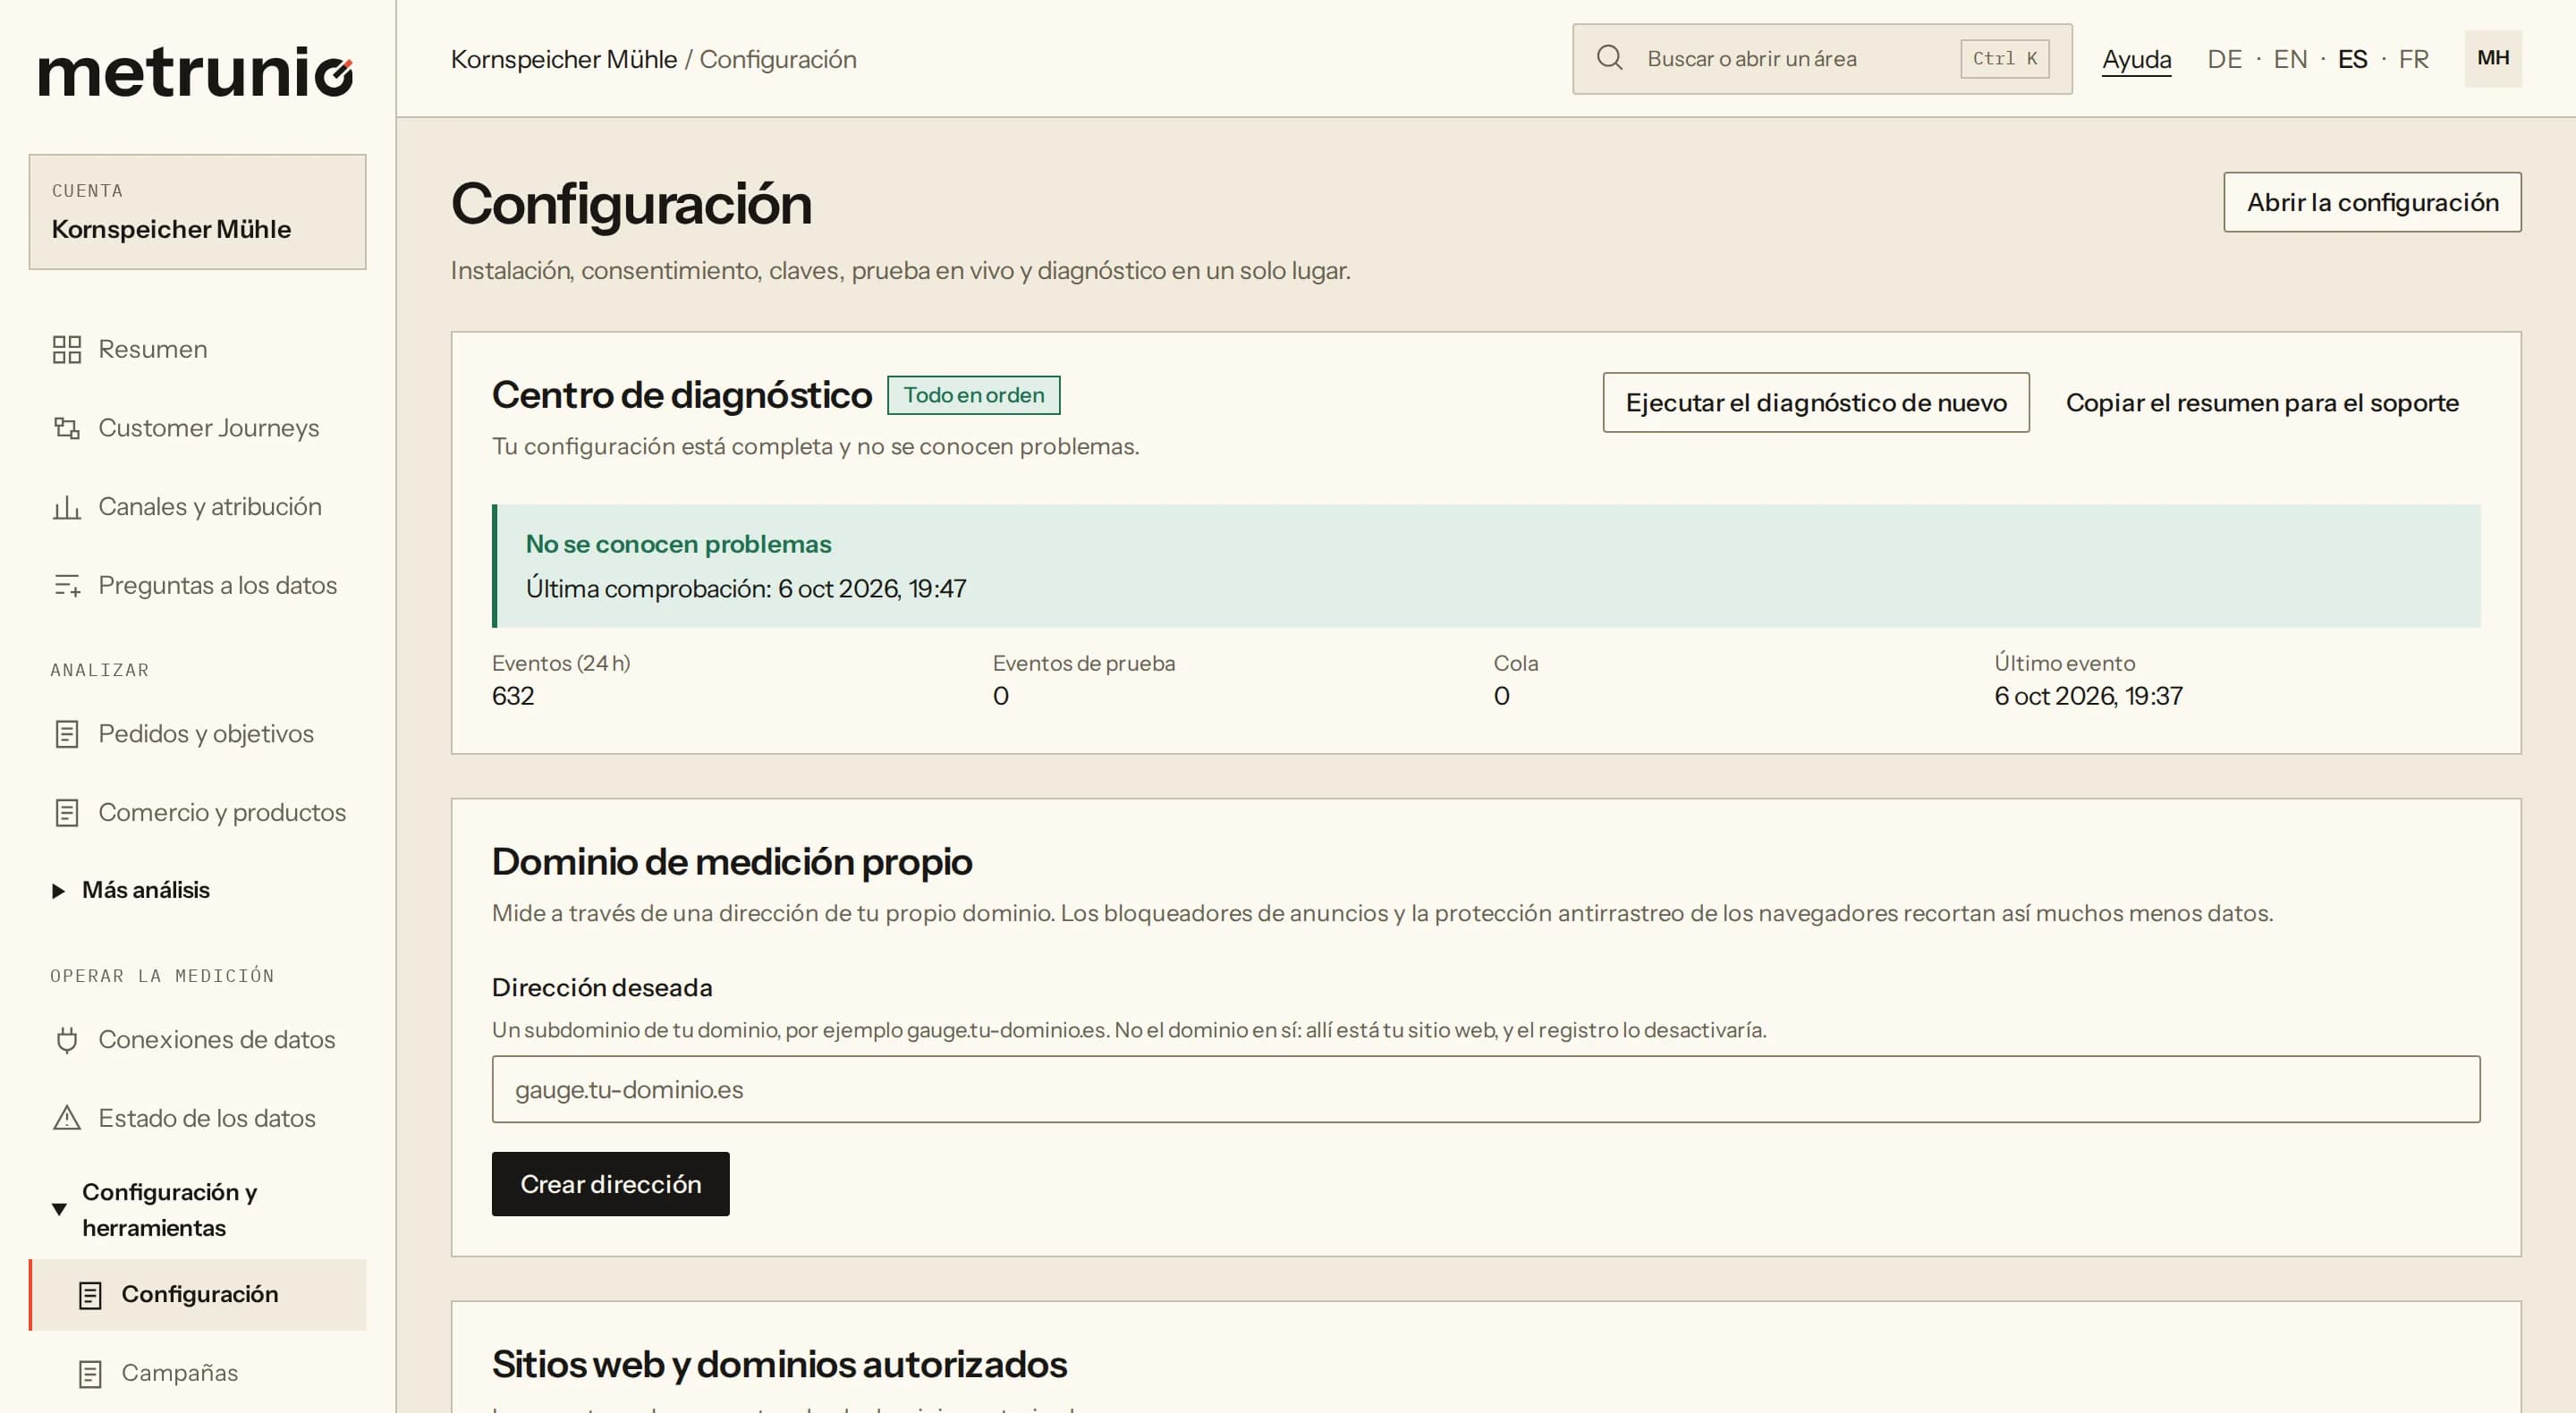This screenshot has width=2576, height=1413.
Task: Click the Cola label
Action: click(1515, 663)
